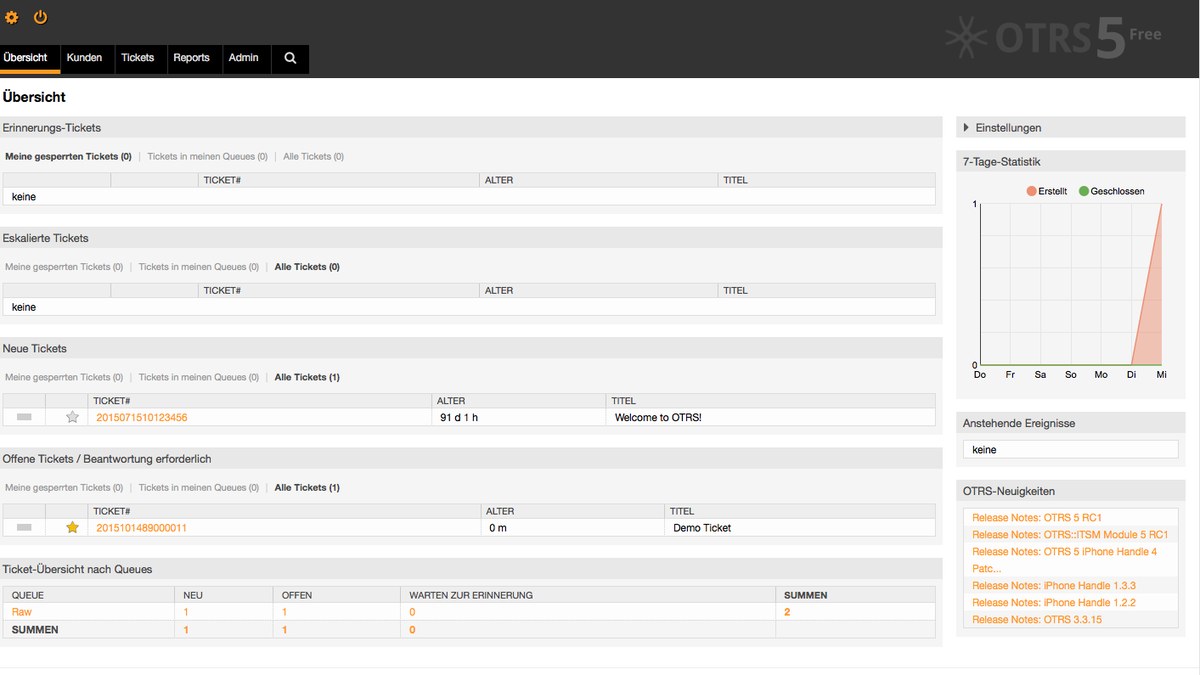Open Release Notes: OTRS 5 iPhone Handle 4
Screen dimensions: 1200x675
tap(1065, 560)
